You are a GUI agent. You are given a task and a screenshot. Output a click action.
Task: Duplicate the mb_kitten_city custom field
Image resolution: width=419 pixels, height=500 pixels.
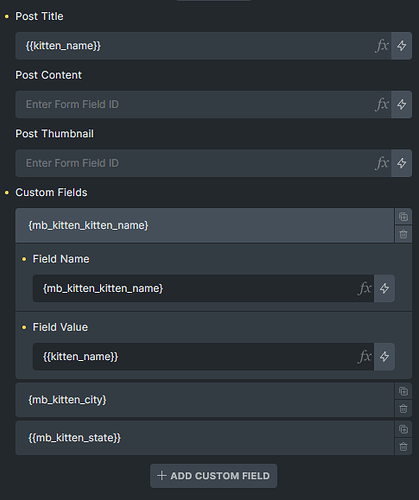pos(403,391)
